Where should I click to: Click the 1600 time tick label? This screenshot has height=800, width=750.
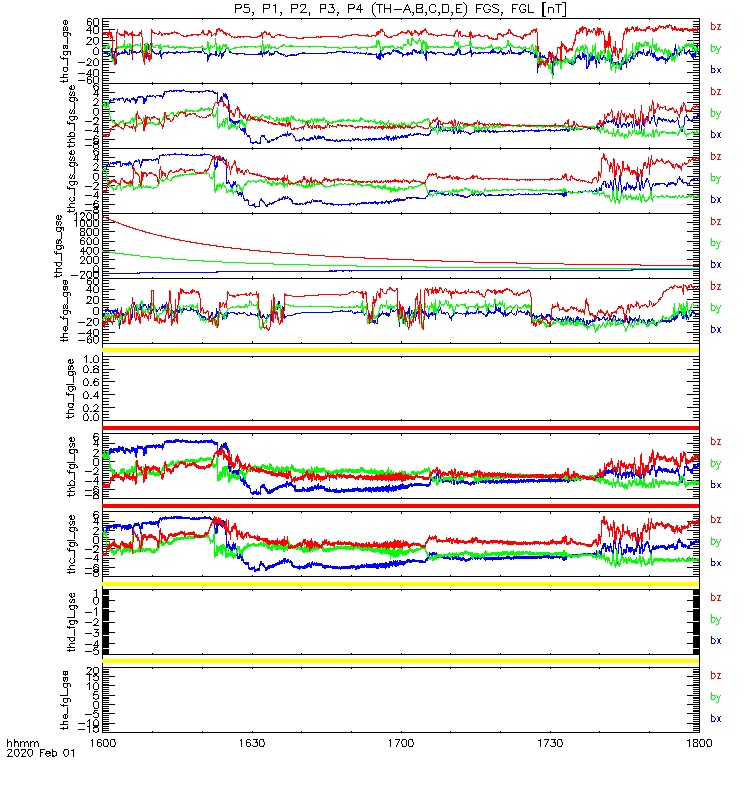(x=103, y=743)
